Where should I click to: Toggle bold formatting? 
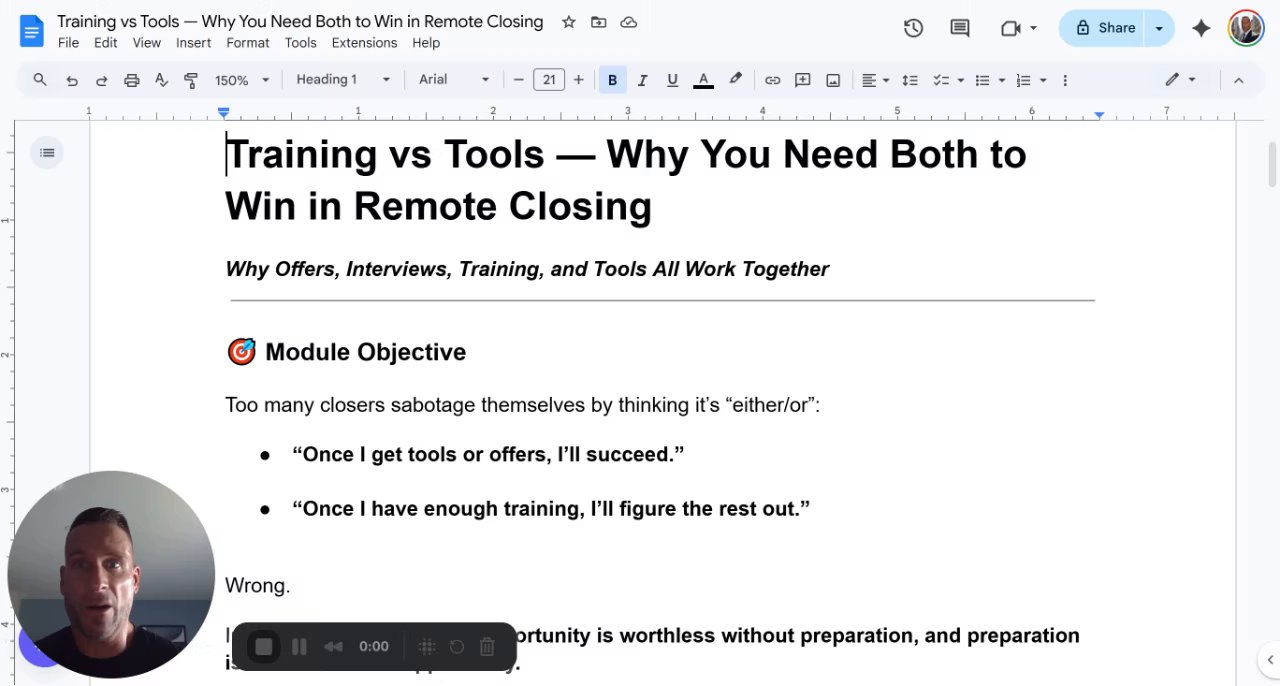612,80
